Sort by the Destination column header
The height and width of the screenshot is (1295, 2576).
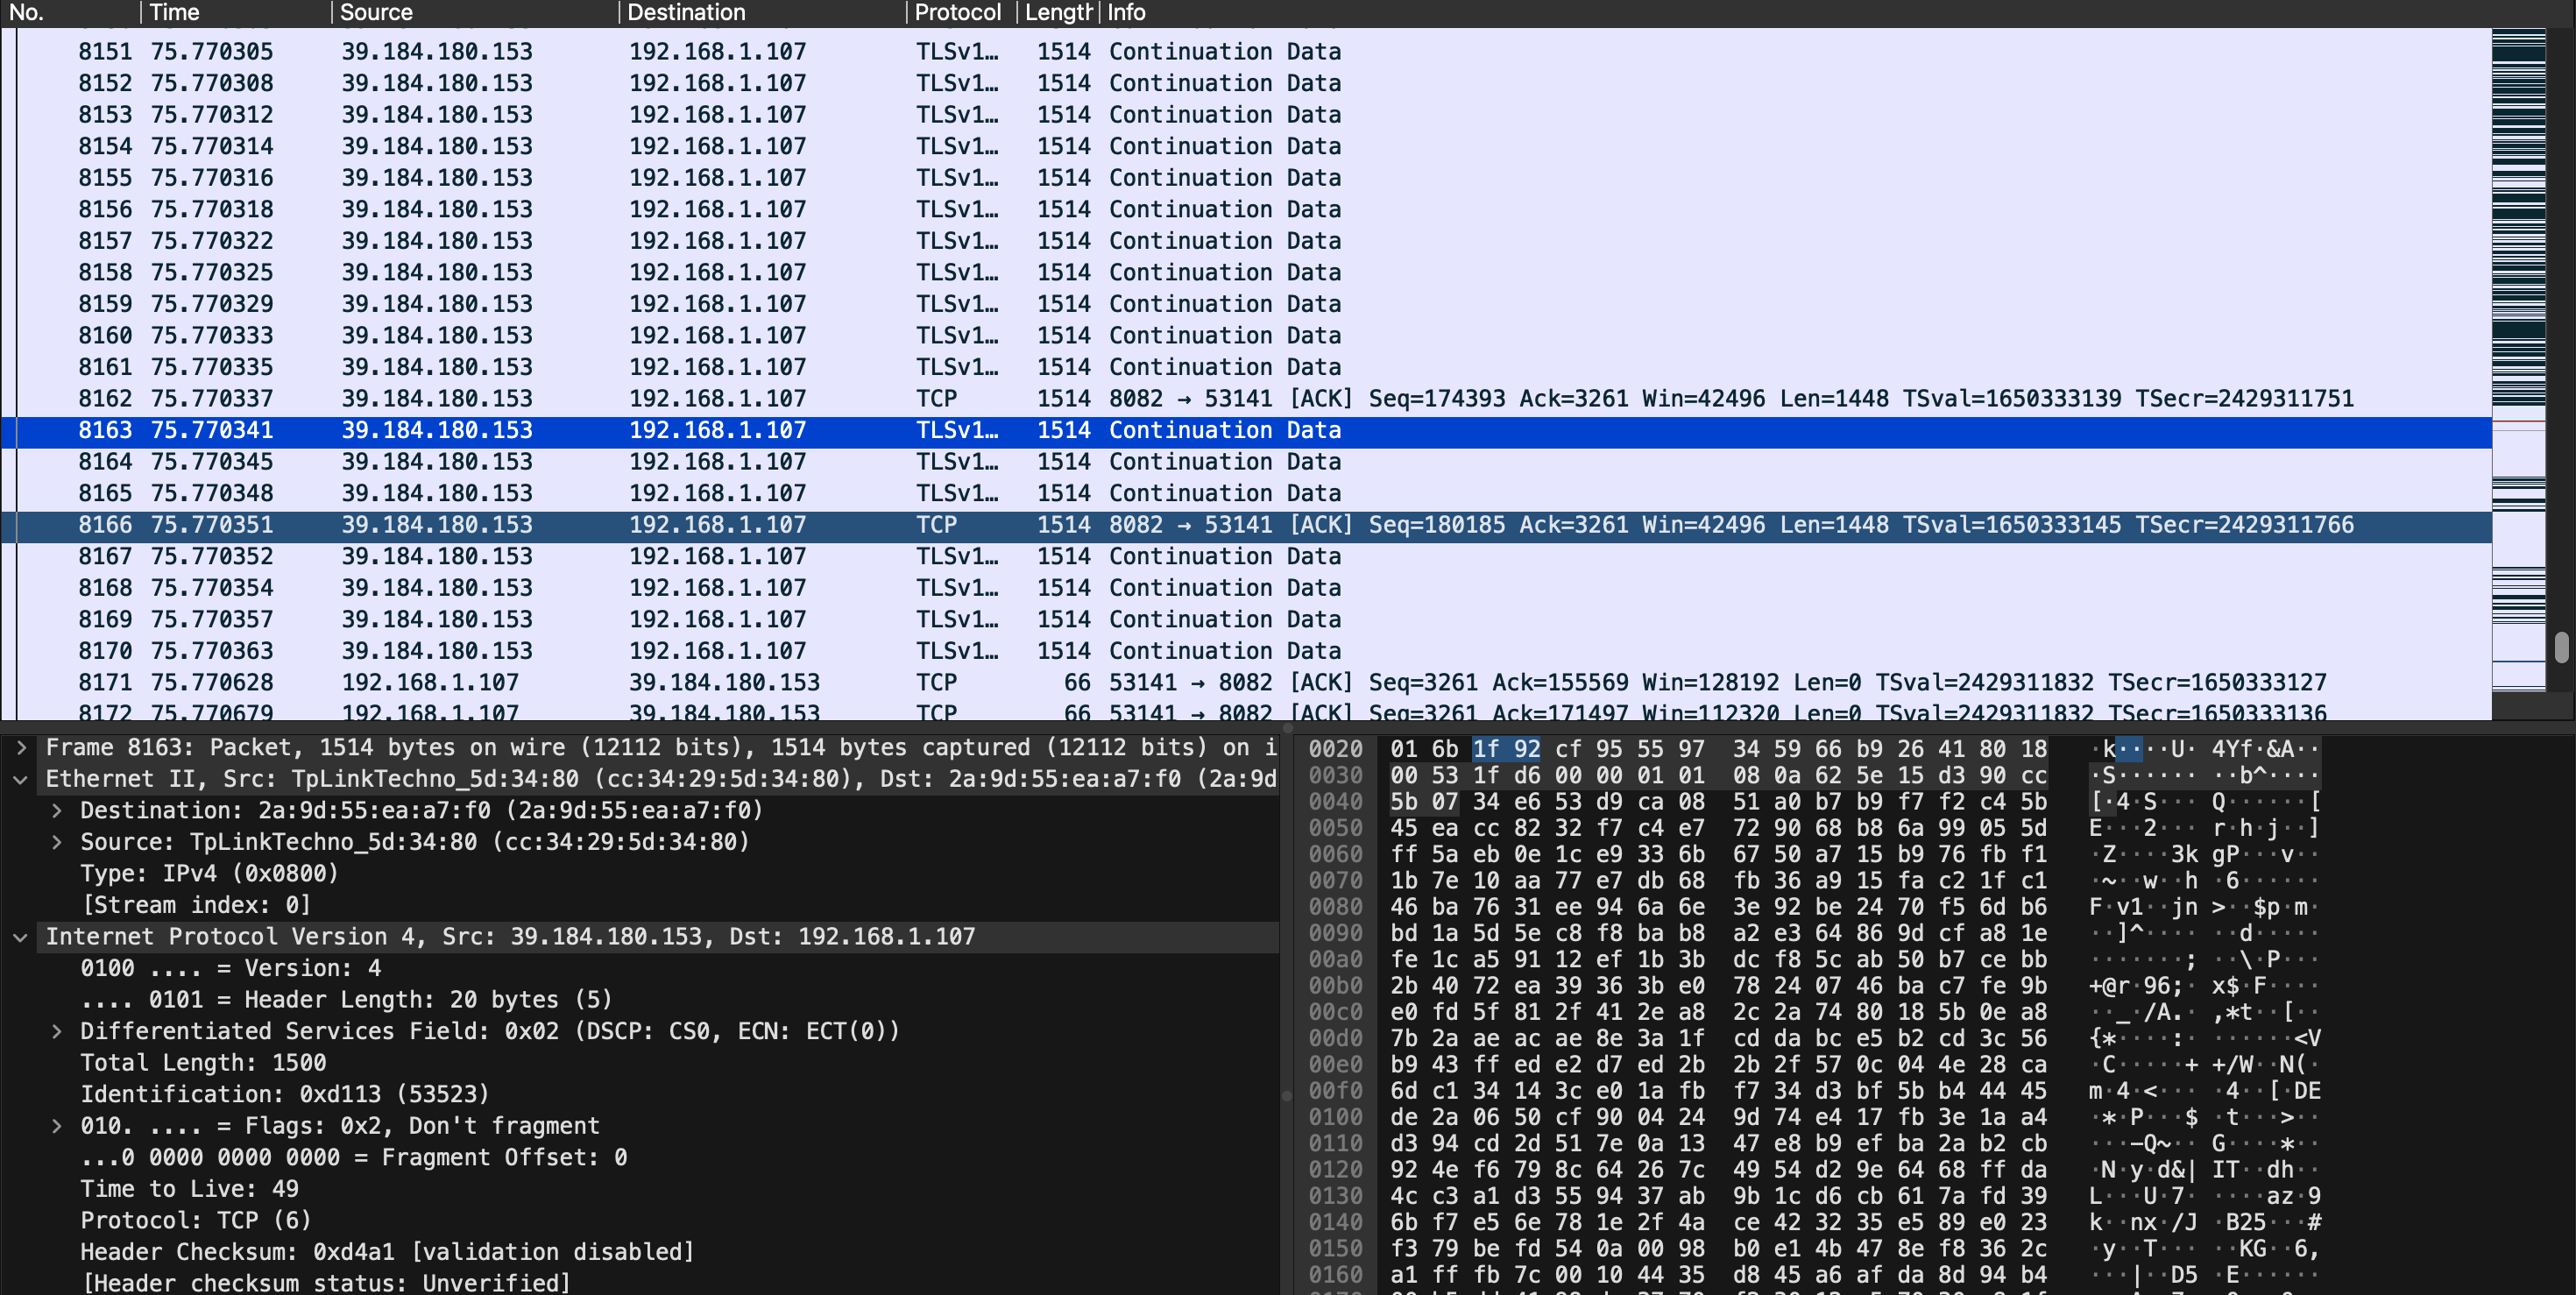pos(762,13)
